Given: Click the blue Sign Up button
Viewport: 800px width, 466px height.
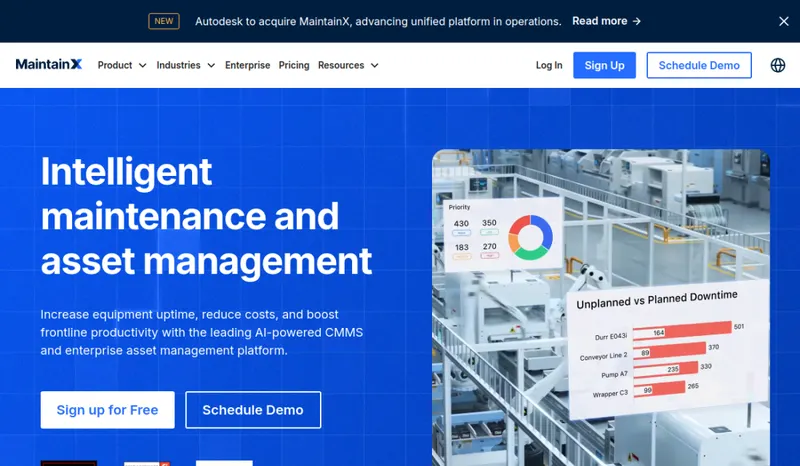Looking at the screenshot, I should (x=604, y=65).
